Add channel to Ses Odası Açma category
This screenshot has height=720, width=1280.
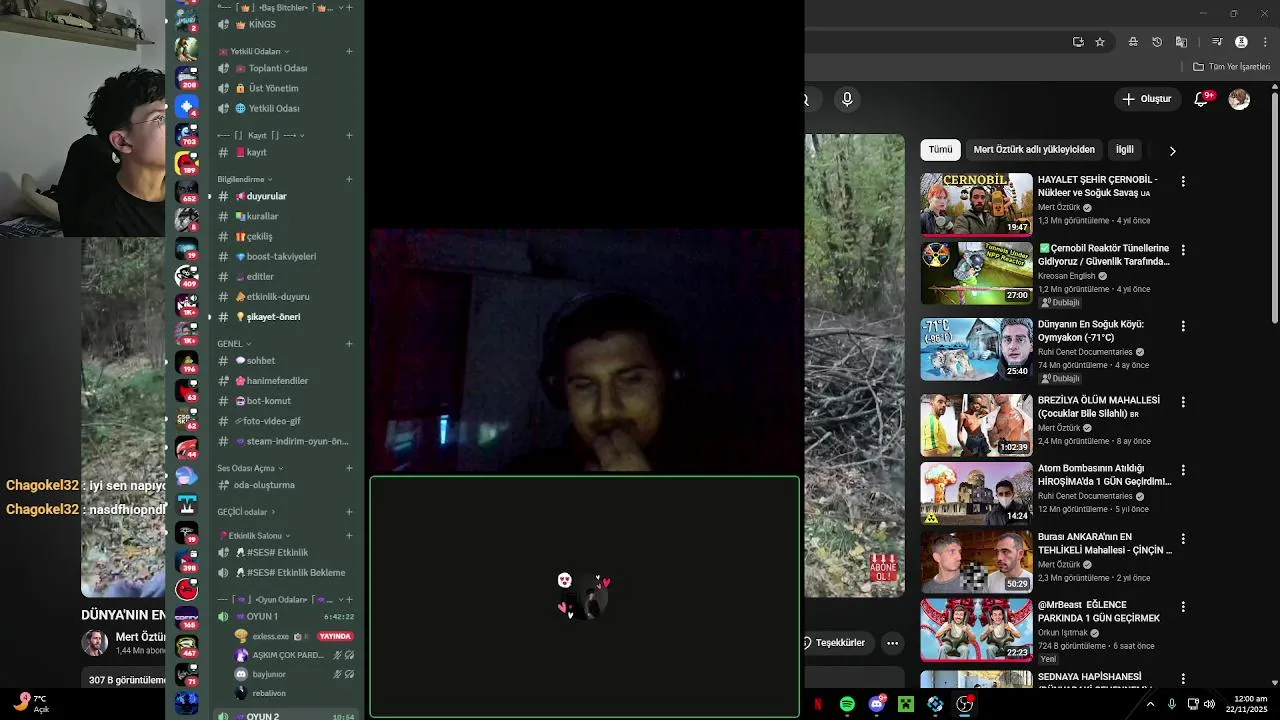point(349,467)
